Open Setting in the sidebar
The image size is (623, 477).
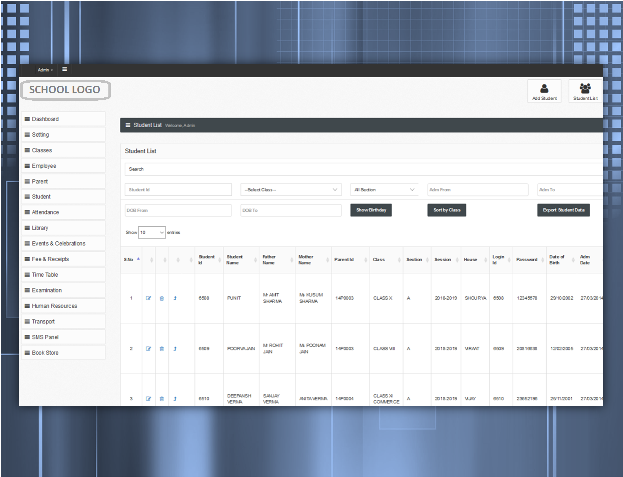point(63,135)
